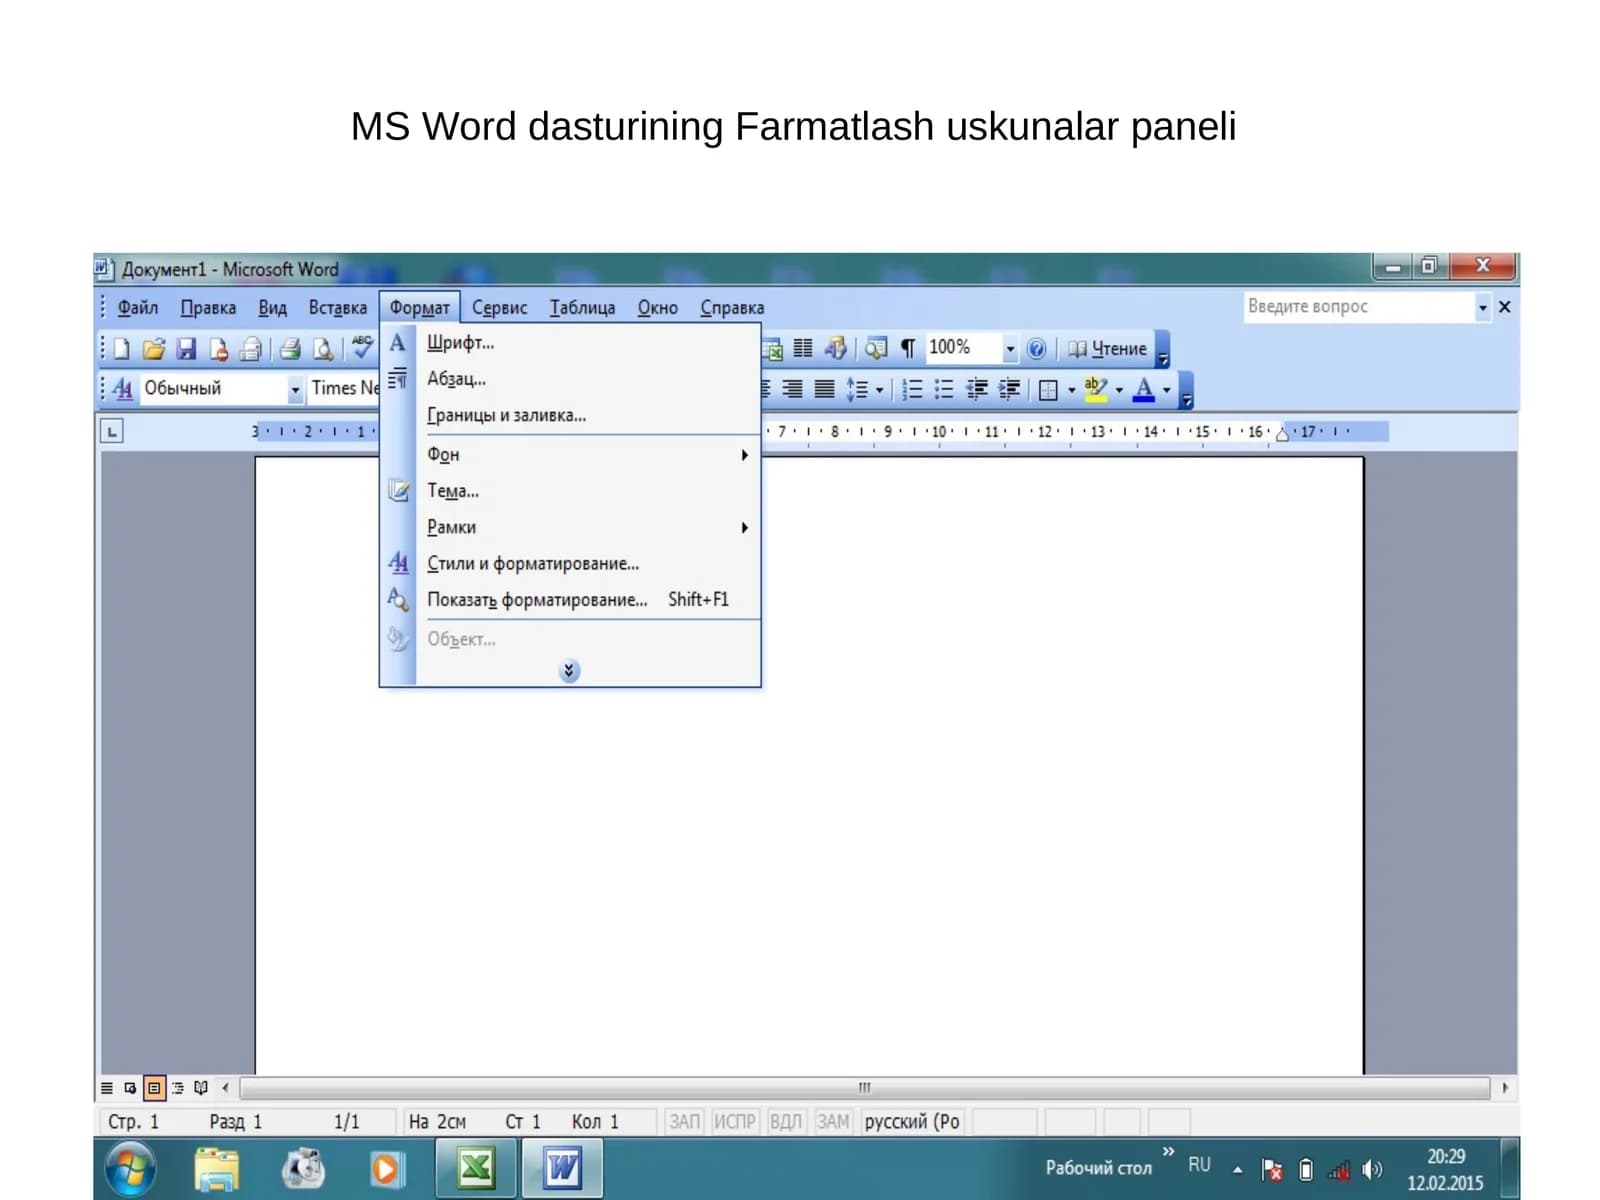Switch to Normal view icon
The width and height of the screenshot is (1600, 1200).
107,1088
